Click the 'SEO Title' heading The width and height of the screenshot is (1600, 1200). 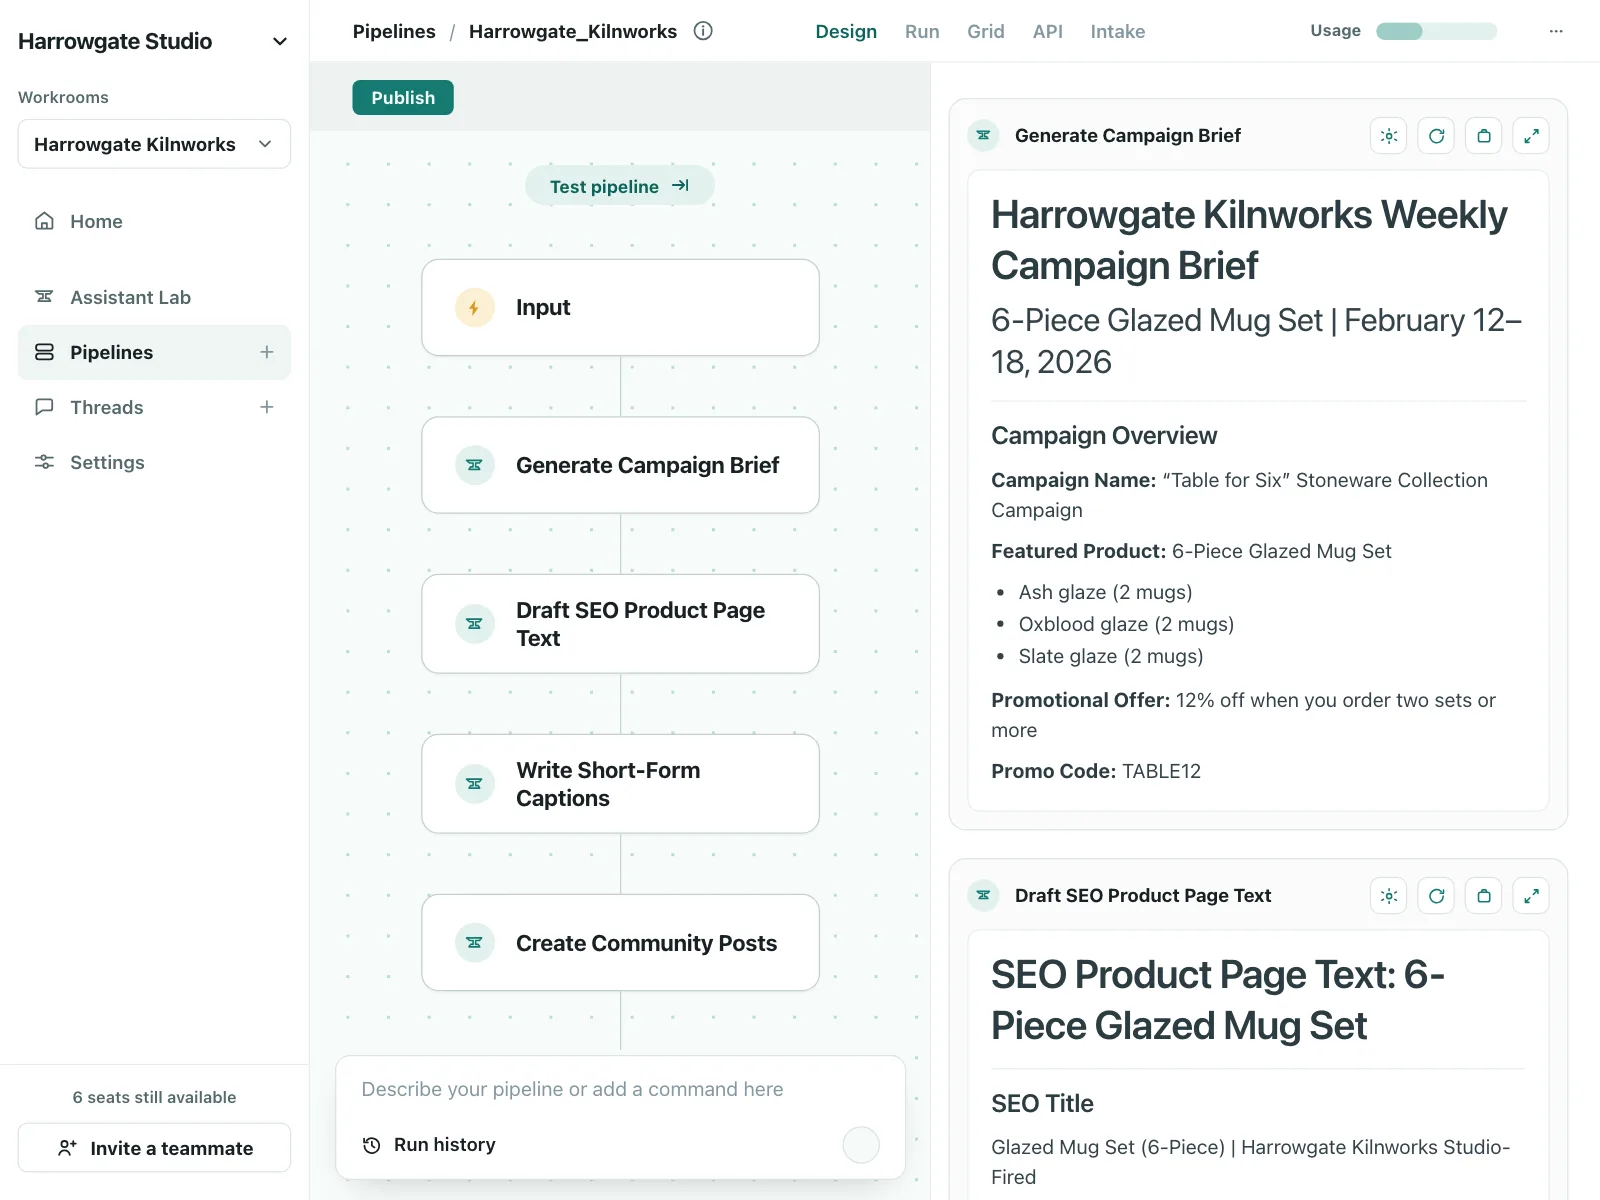pos(1042,1104)
